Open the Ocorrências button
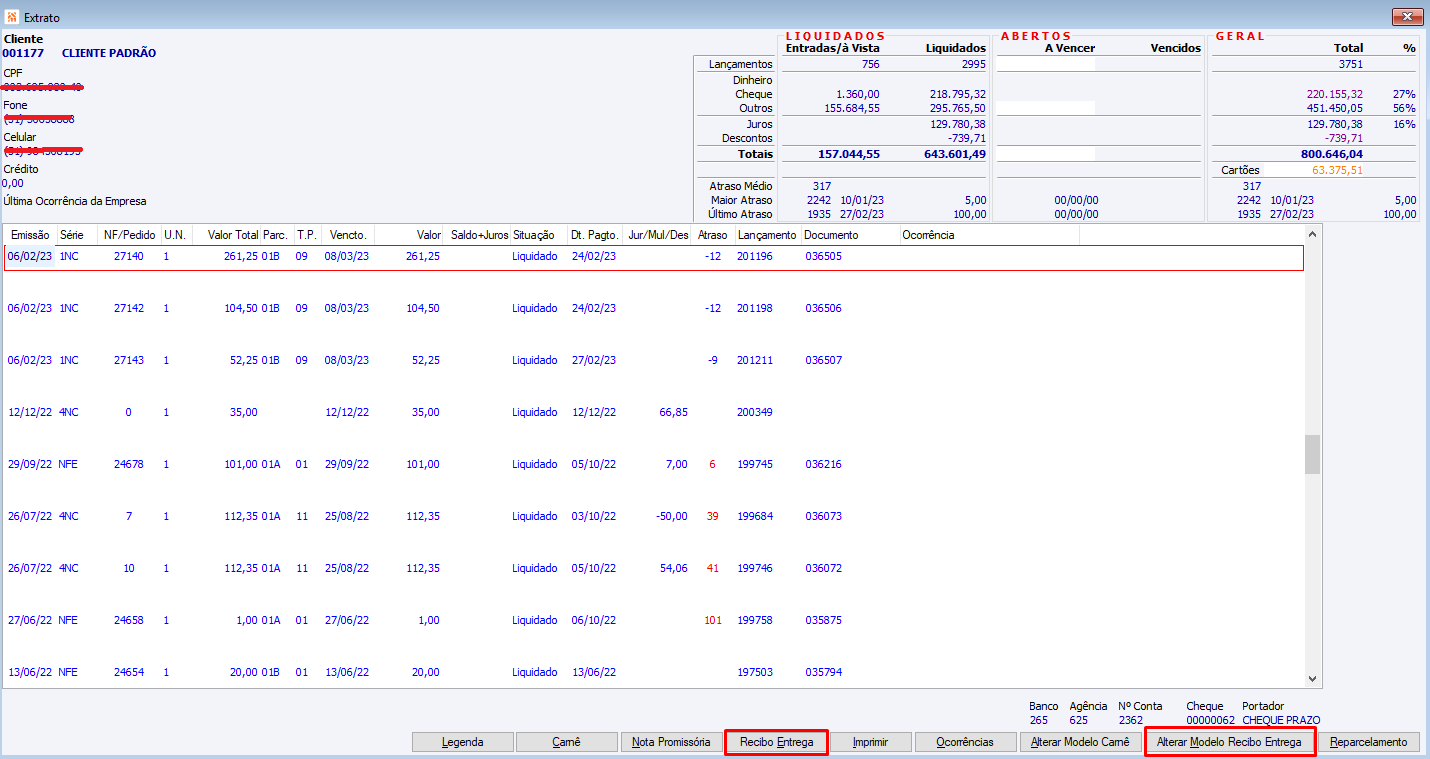1430x759 pixels. click(x=965, y=742)
